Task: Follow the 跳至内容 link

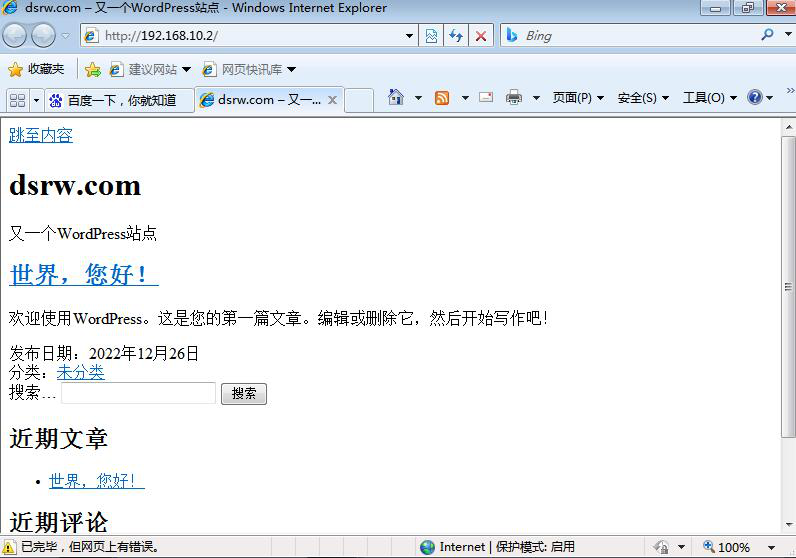Action: click(x=41, y=135)
